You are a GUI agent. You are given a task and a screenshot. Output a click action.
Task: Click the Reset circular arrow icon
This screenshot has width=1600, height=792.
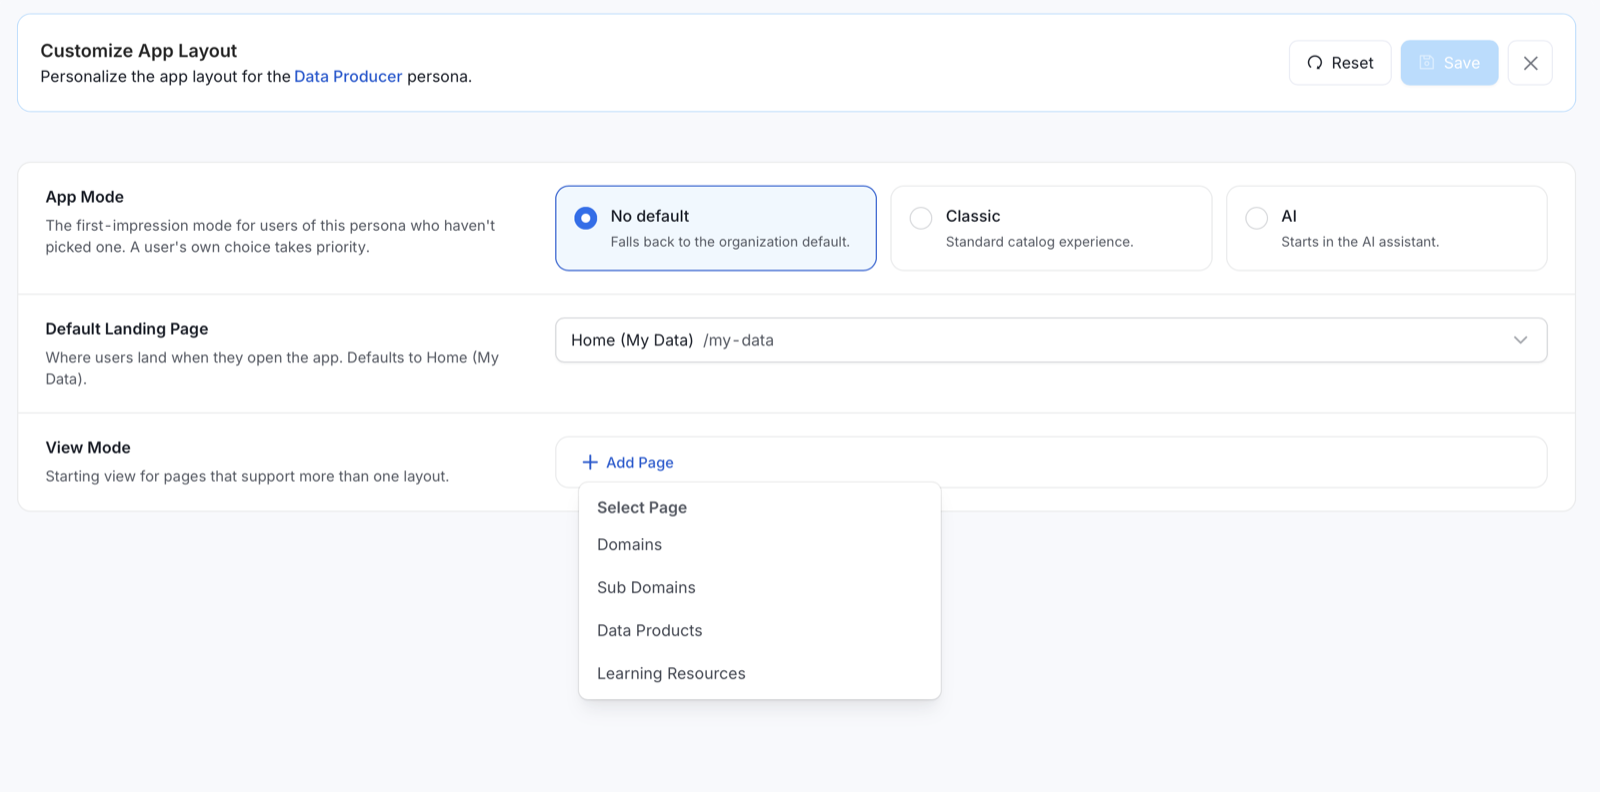click(x=1315, y=63)
